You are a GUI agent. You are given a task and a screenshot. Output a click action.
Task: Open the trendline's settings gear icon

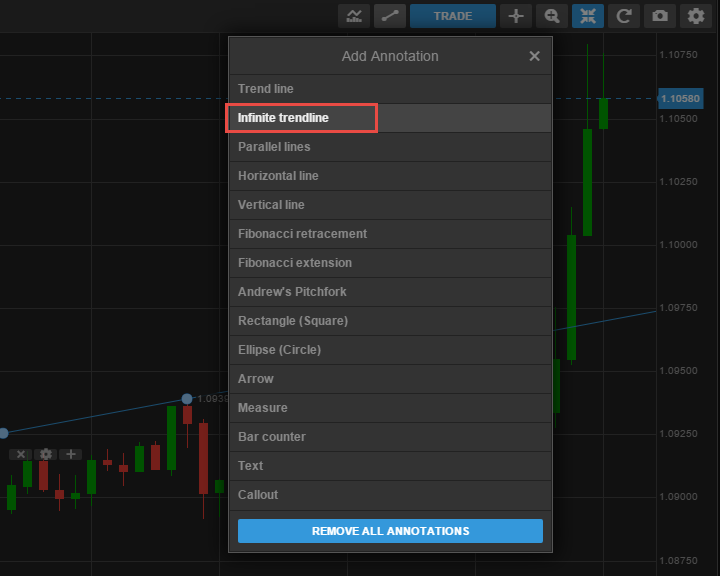(x=46, y=454)
